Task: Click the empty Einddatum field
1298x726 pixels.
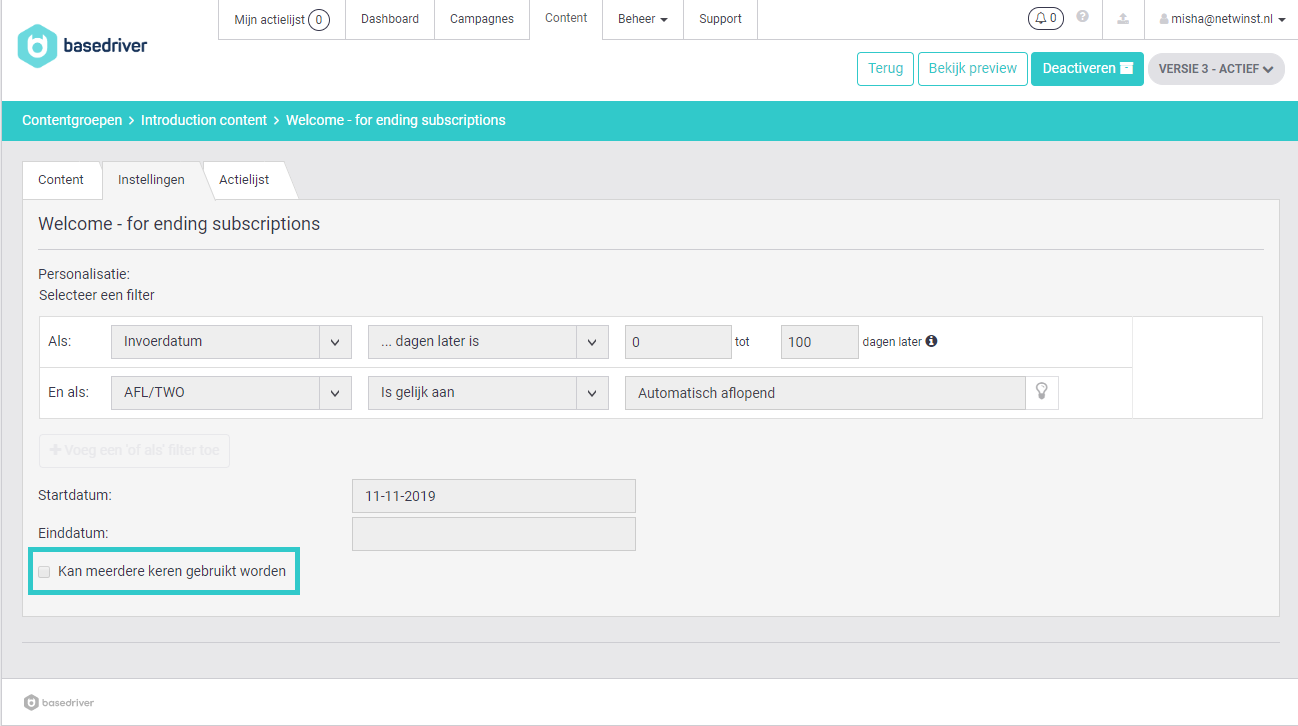Action: (x=494, y=534)
